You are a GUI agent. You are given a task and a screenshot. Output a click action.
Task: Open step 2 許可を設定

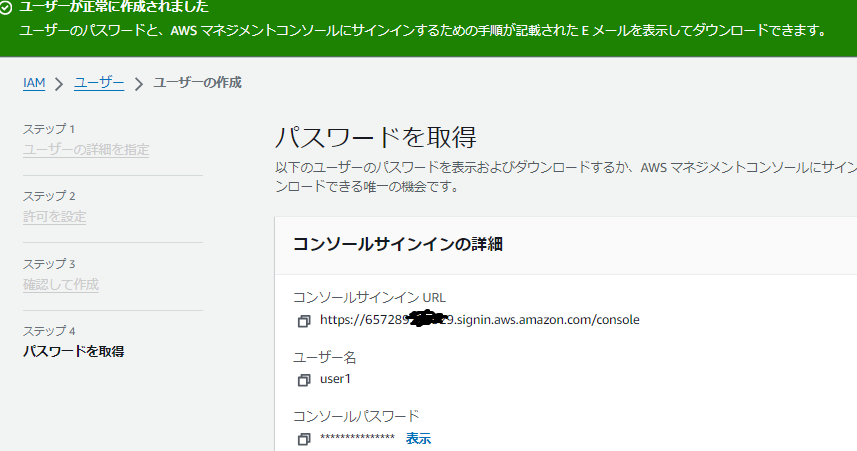tap(55, 217)
